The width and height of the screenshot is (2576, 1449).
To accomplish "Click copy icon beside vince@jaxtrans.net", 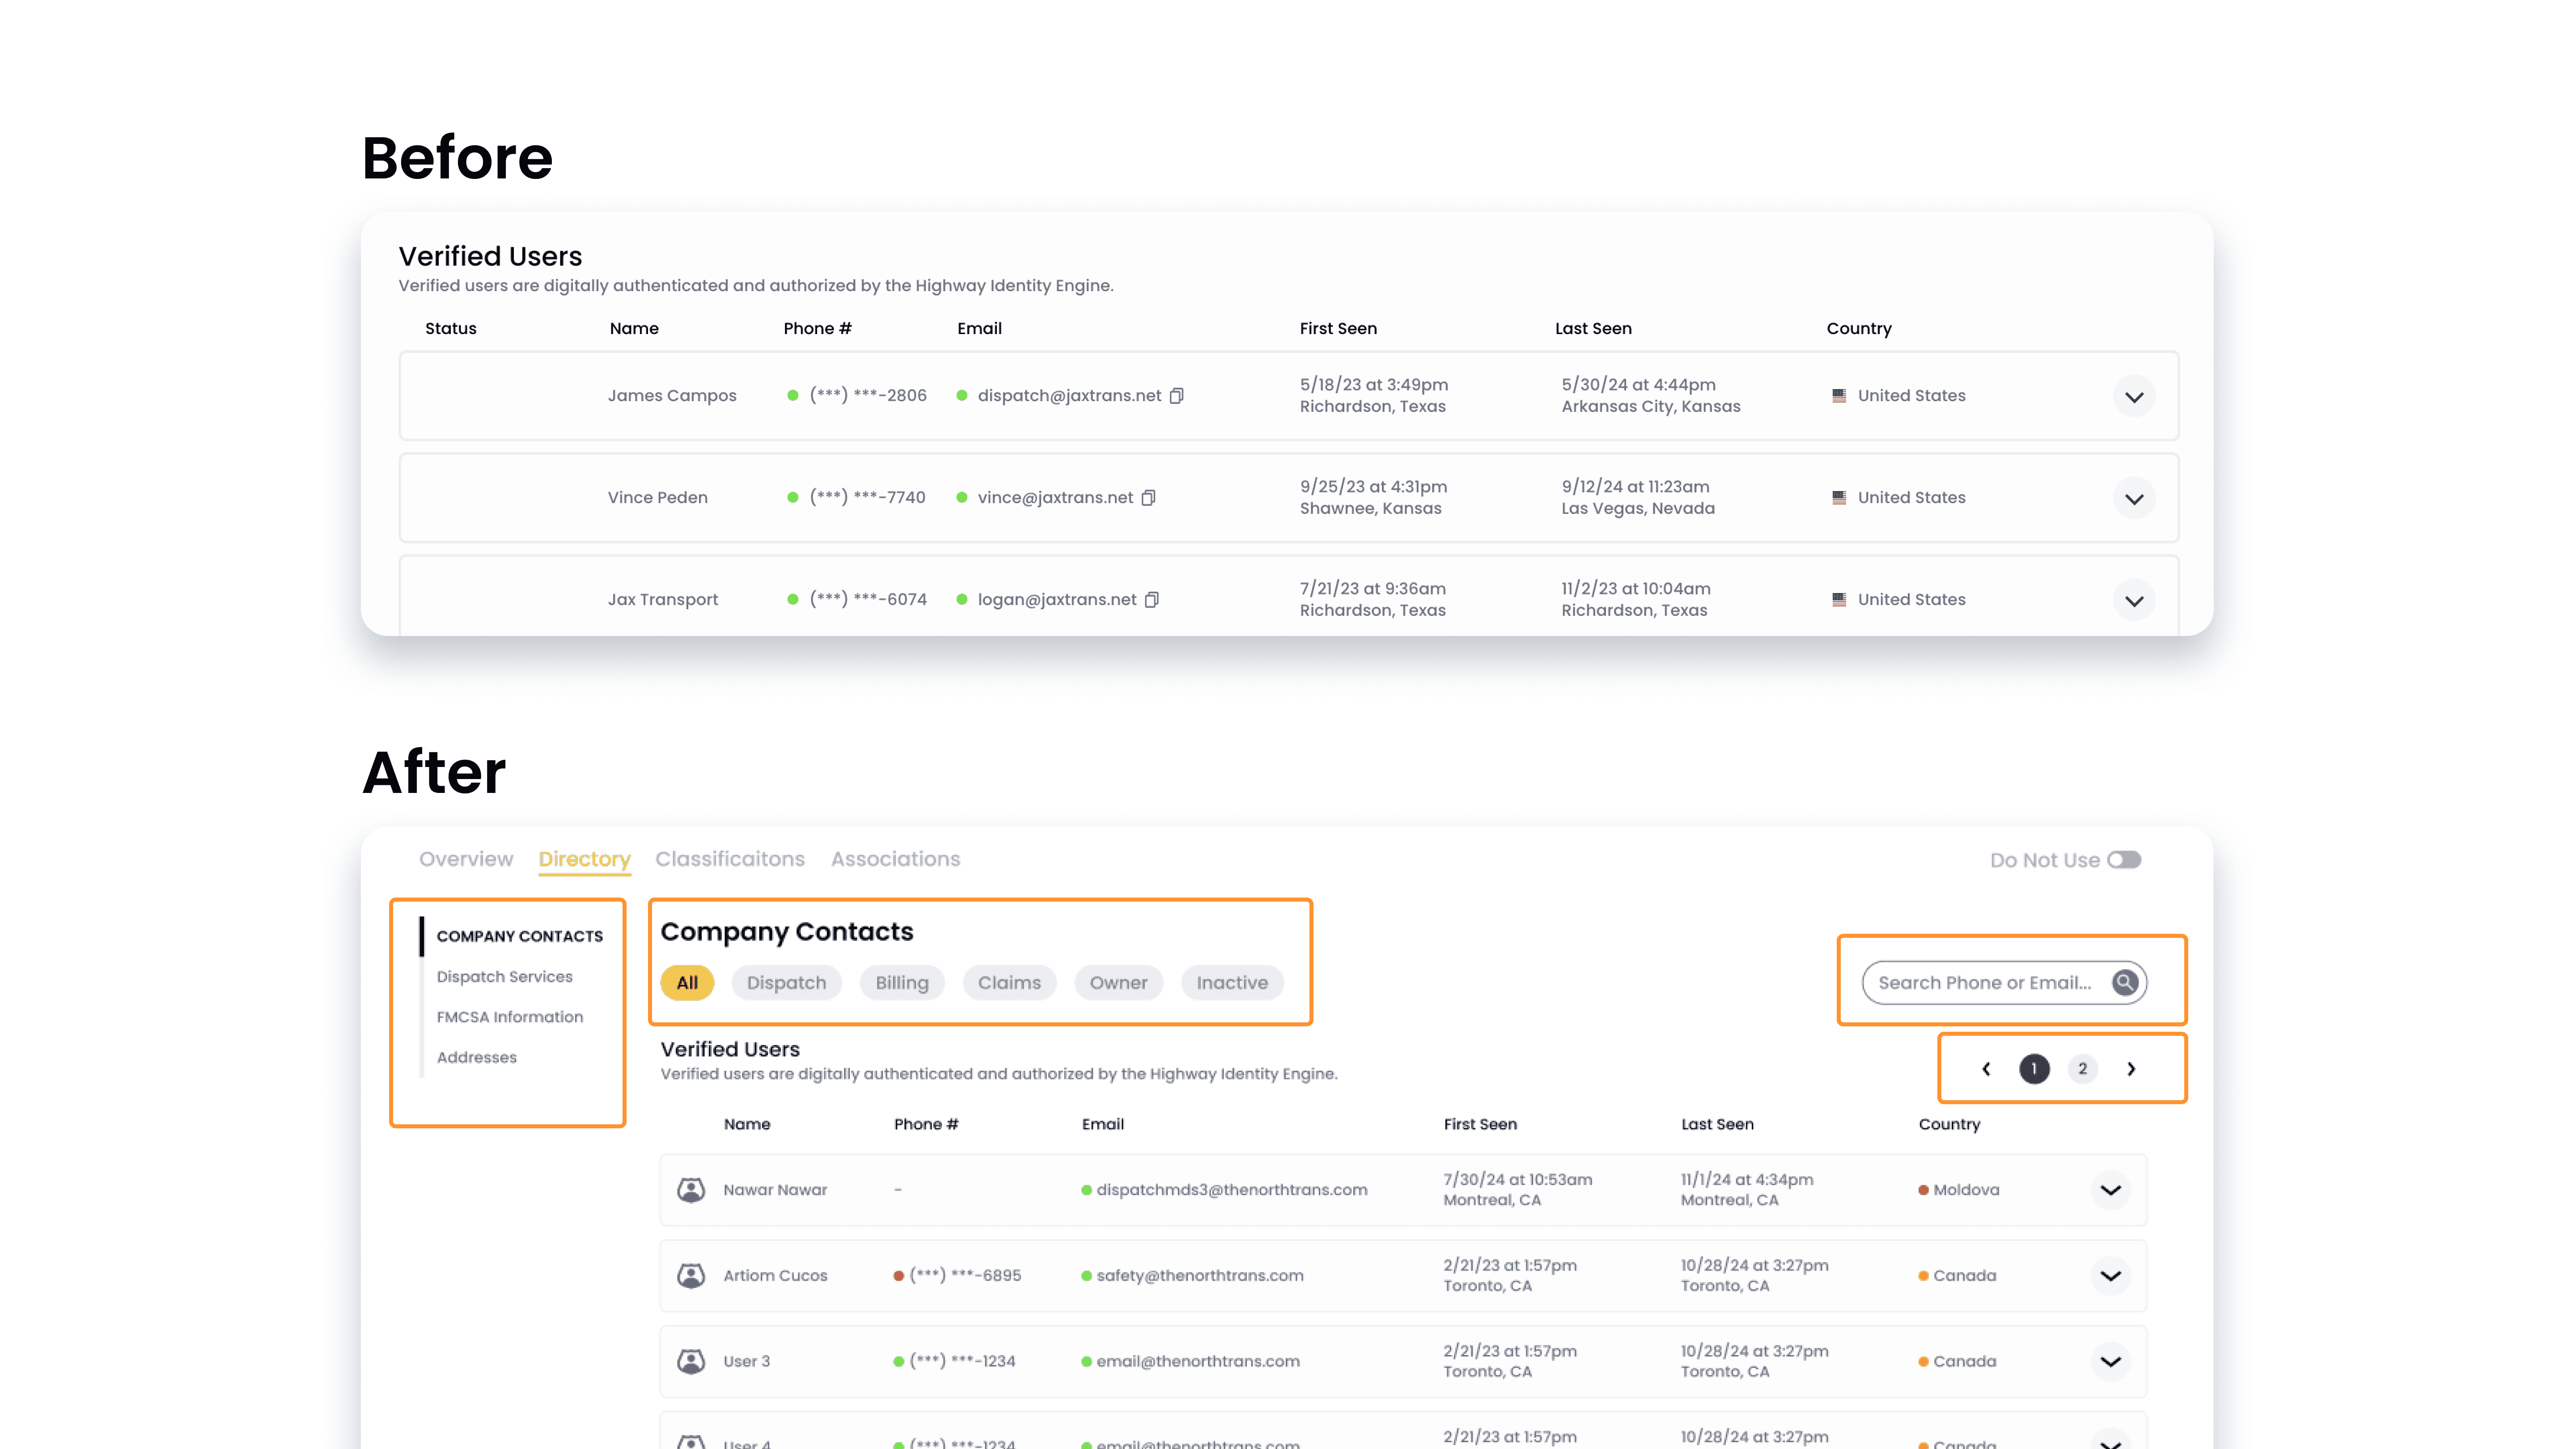I will (x=1149, y=498).
